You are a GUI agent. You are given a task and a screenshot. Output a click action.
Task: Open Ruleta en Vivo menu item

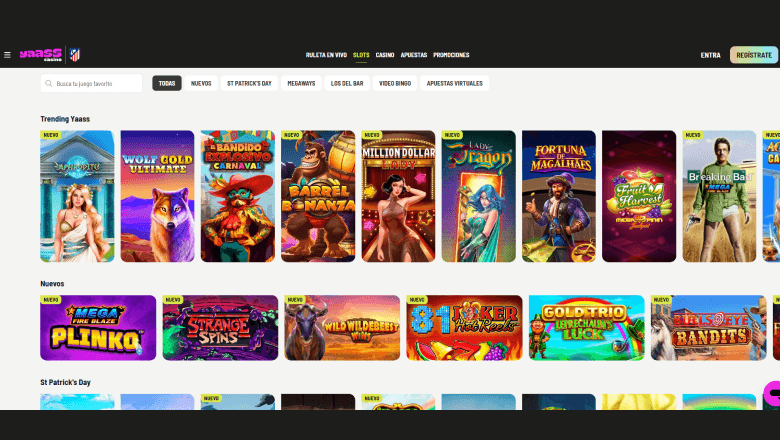pyautogui.click(x=326, y=55)
